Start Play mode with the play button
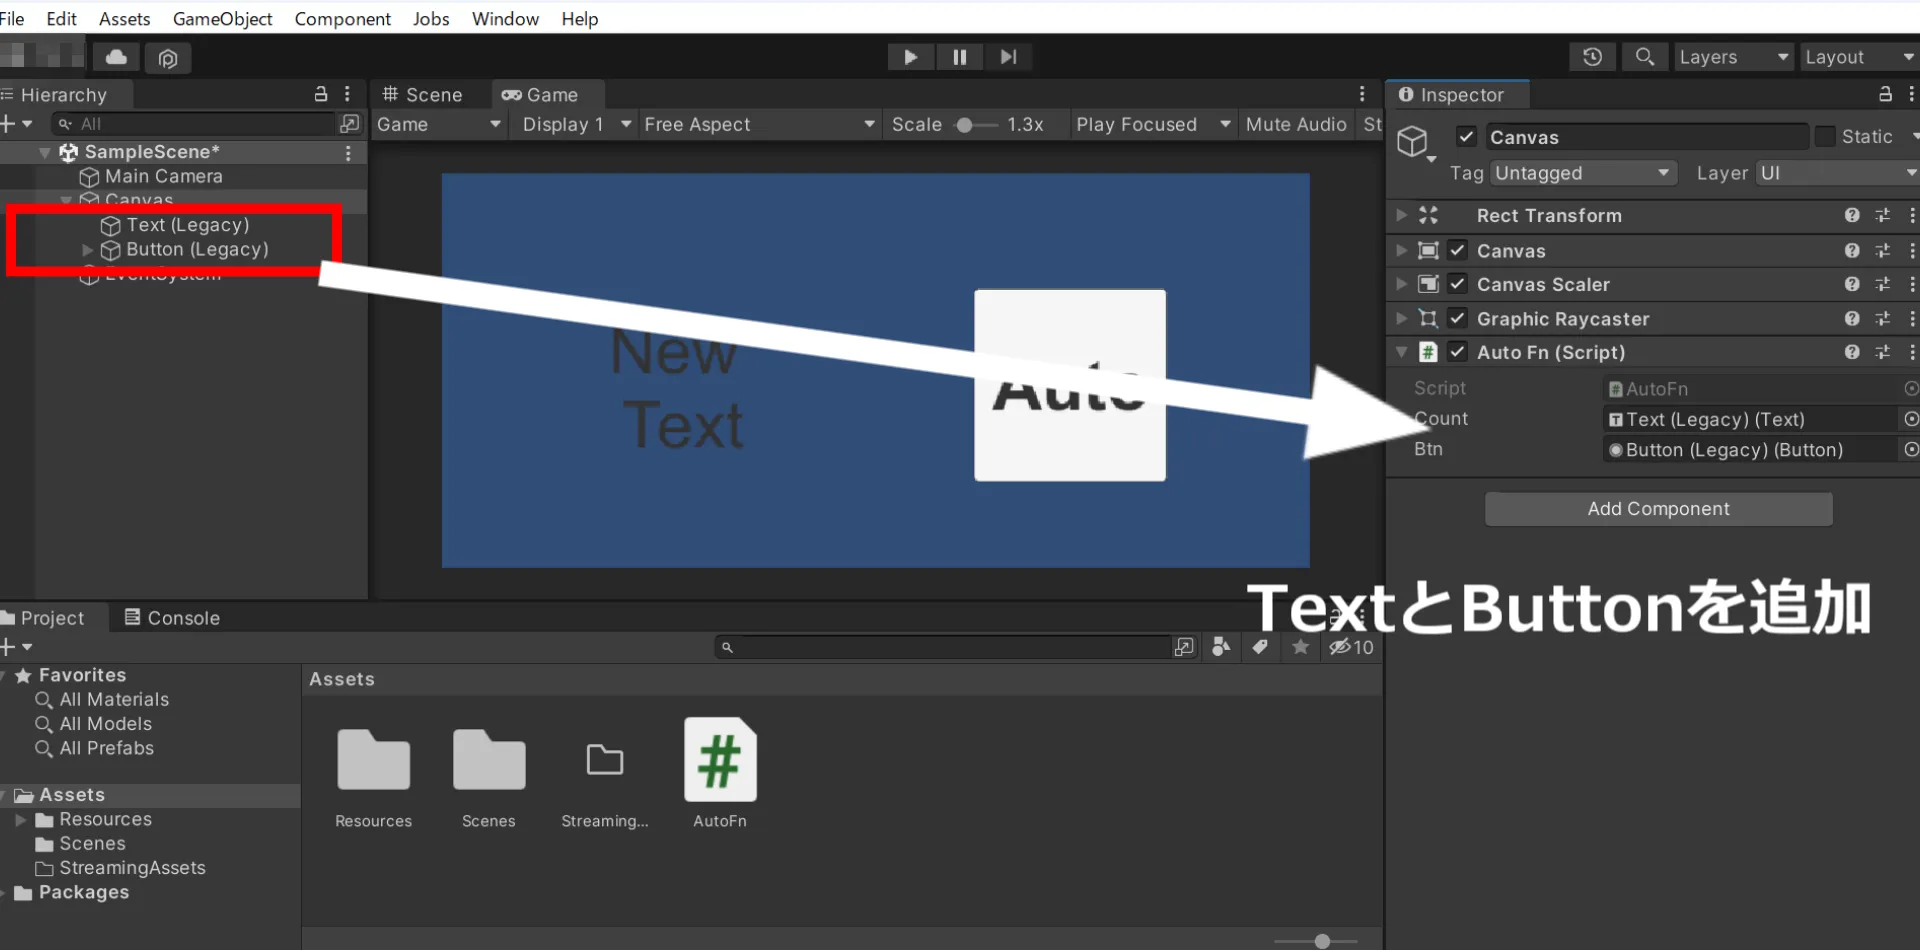This screenshot has width=1920, height=950. pos(910,57)
